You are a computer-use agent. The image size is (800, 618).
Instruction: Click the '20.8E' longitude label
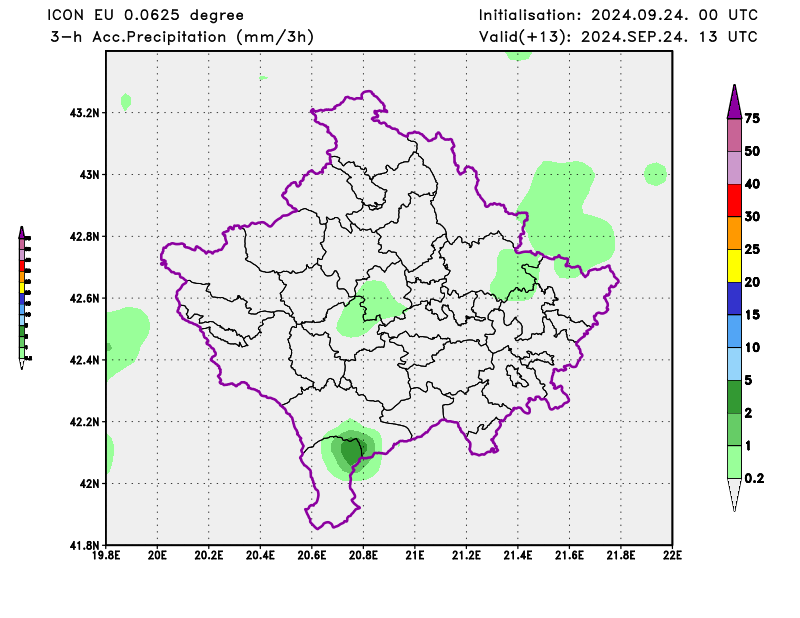363,555
